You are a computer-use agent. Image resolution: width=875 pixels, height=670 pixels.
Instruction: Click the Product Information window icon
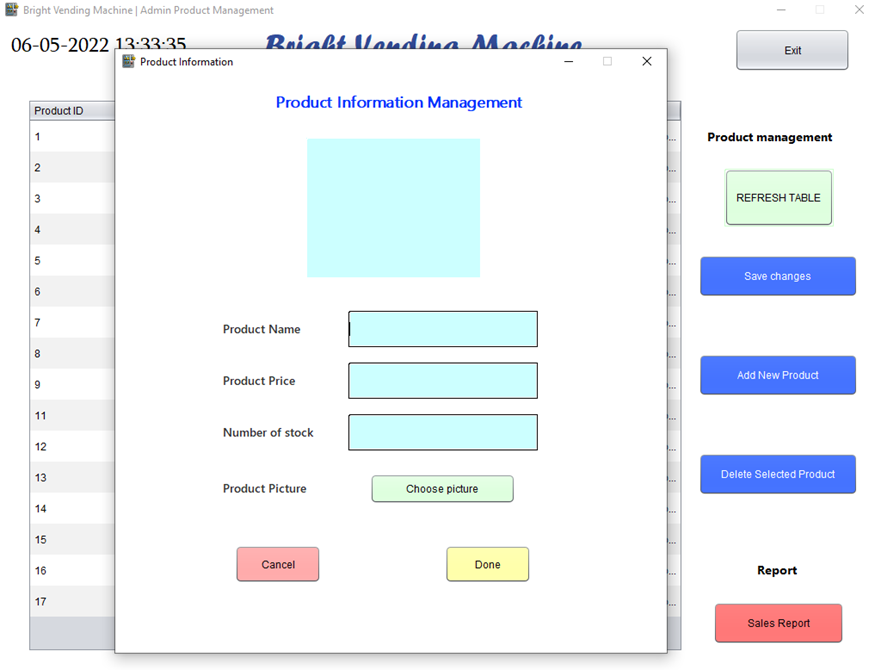pyautogui.click(x=128, y=61)
